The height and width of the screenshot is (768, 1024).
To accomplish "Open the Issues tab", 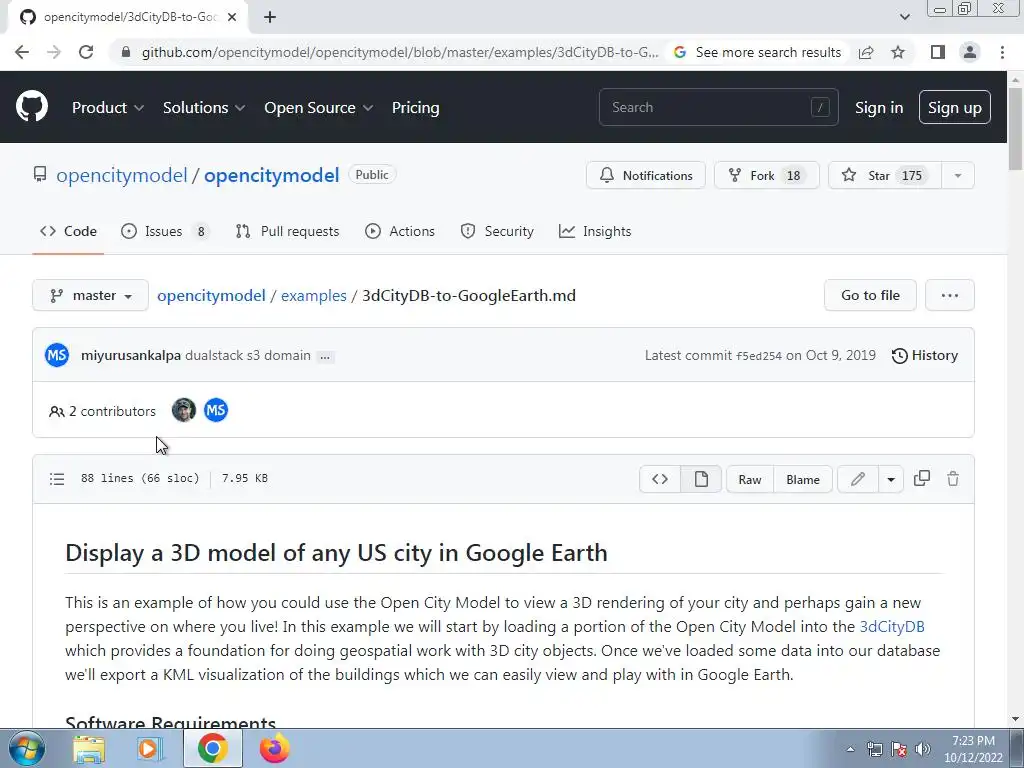I will [x=165, y=231].
